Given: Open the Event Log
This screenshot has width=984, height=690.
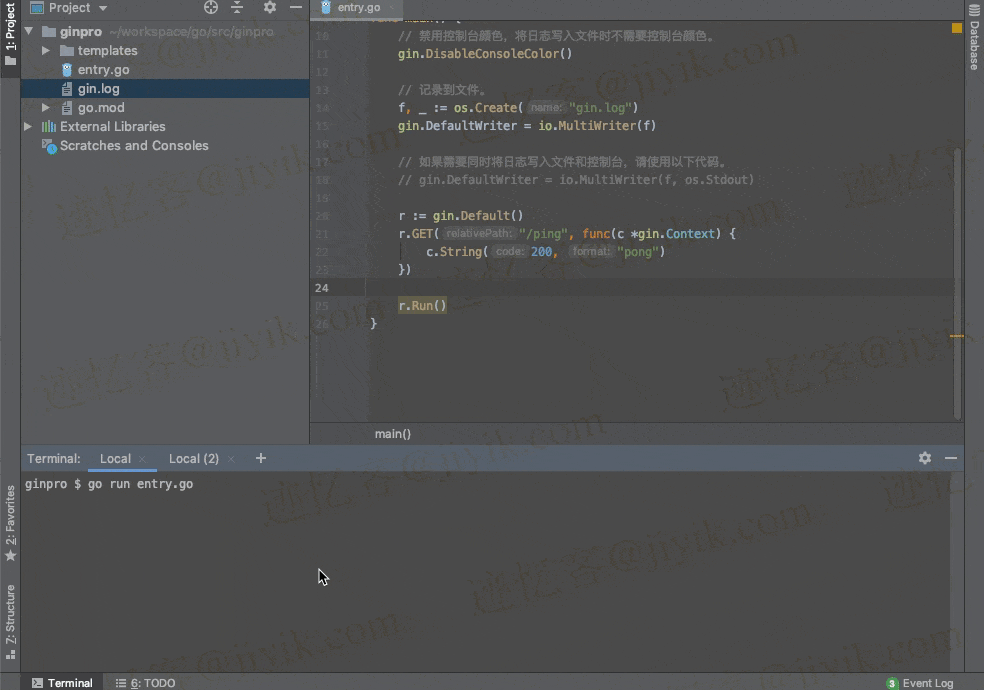Looking at the screenshot, I should (920, 683).
